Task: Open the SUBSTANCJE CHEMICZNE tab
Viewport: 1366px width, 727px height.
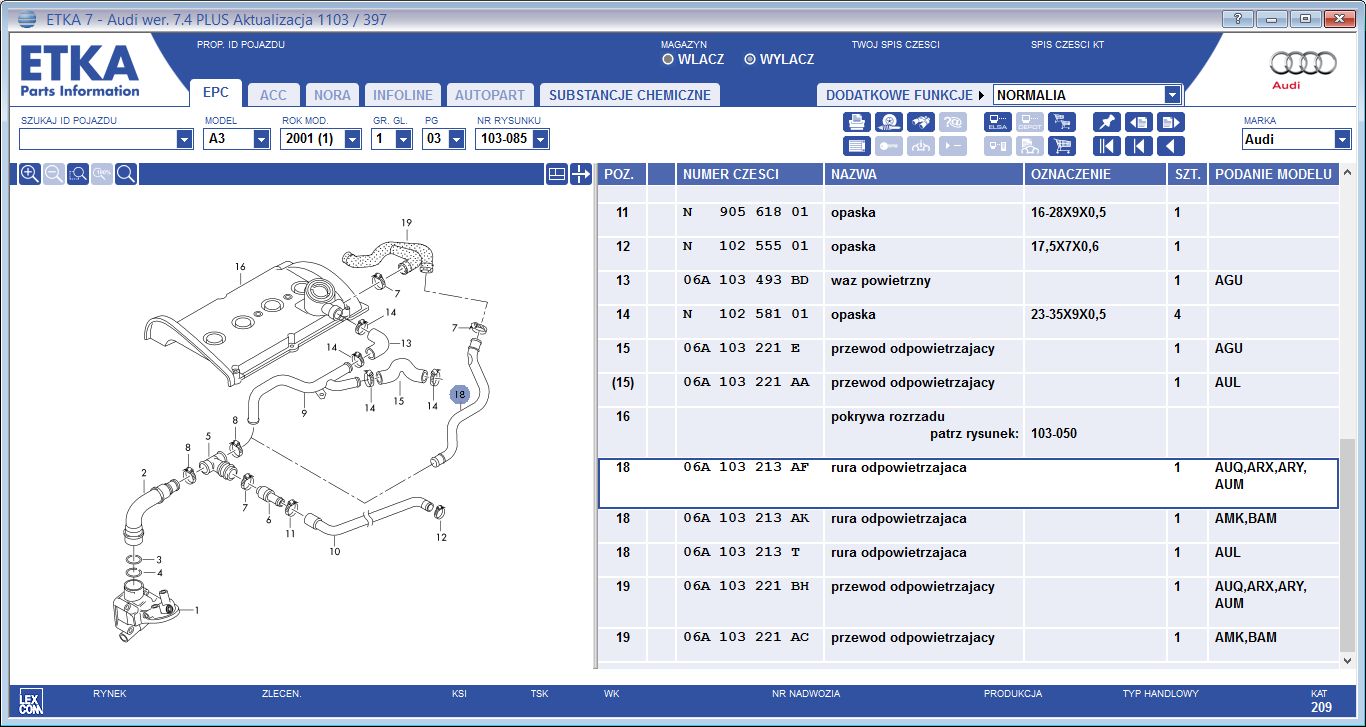Action: coord(630,95)
